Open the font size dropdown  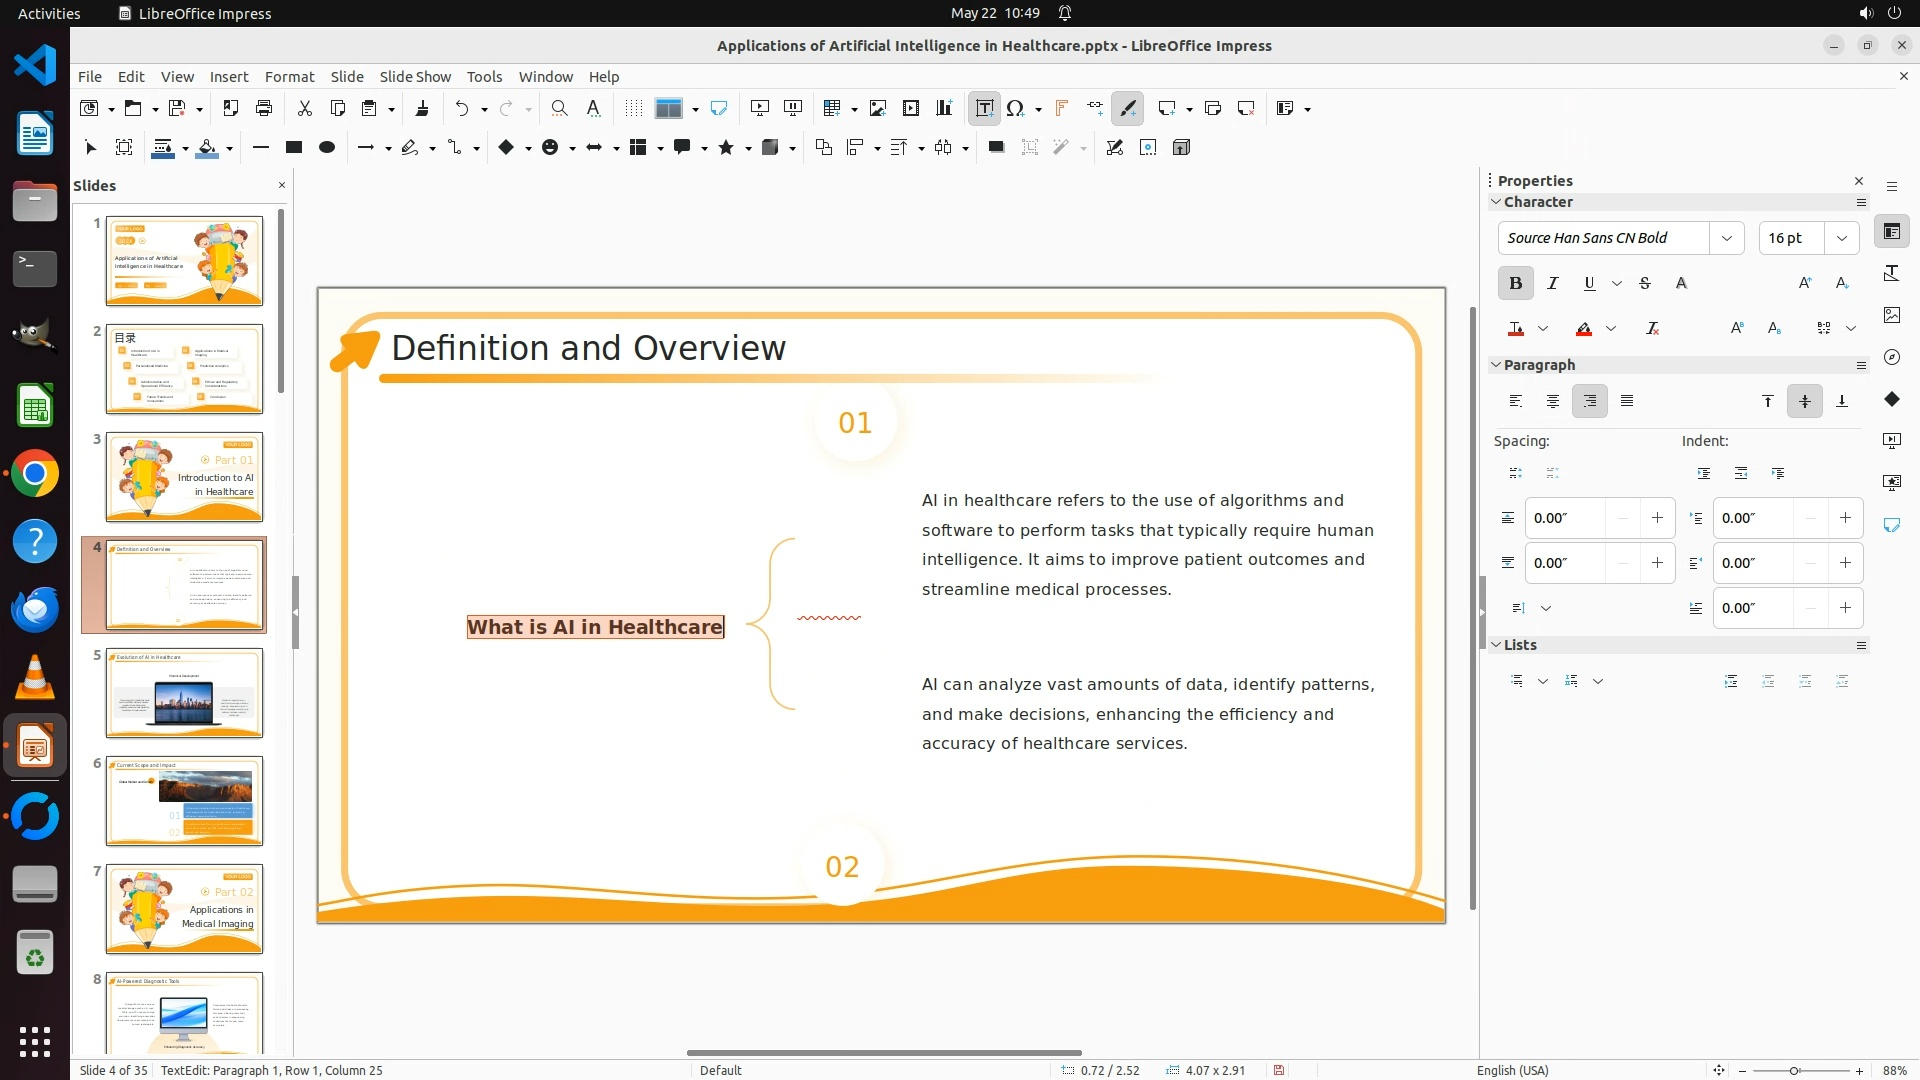1841,238
